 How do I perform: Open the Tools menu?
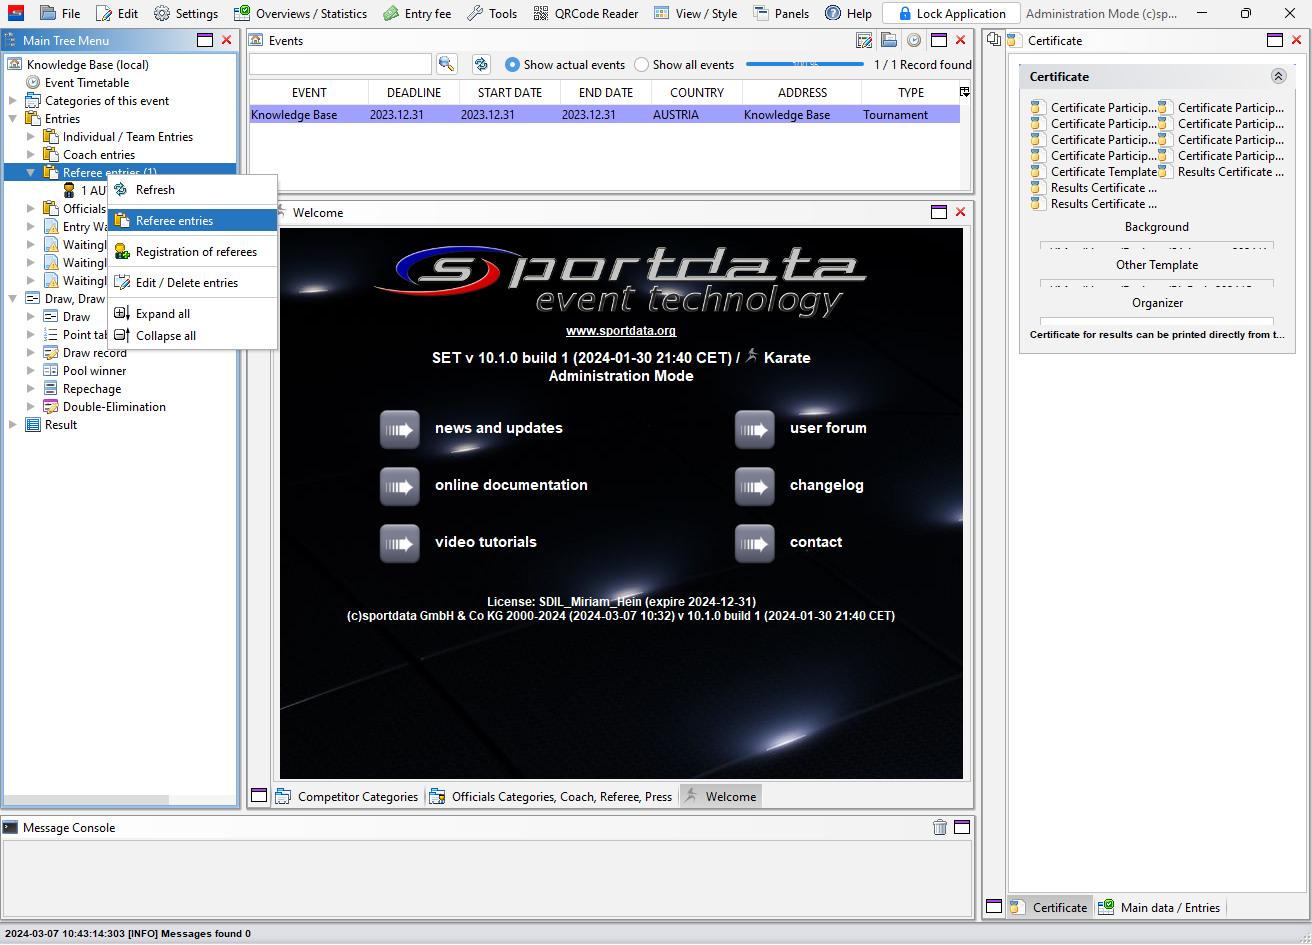[491, 14]
